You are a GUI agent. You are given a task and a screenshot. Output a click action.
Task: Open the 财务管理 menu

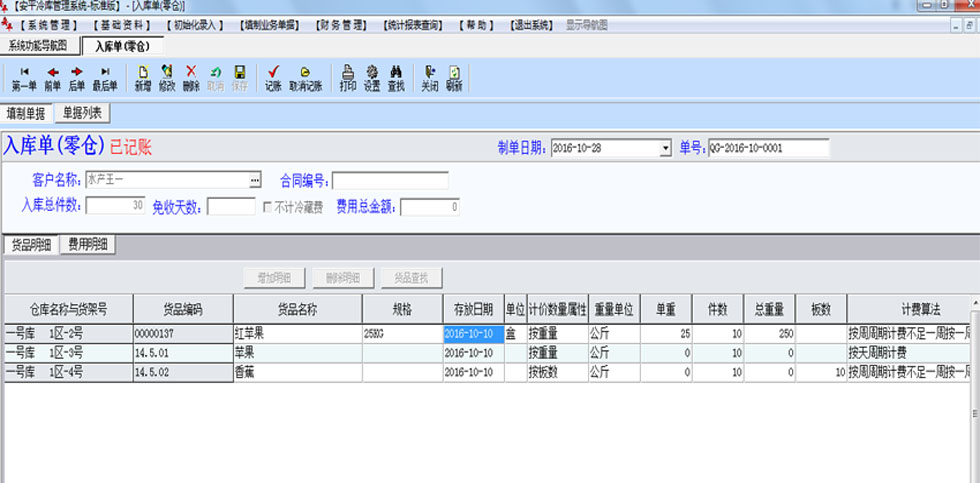click(x=341, y=26)
